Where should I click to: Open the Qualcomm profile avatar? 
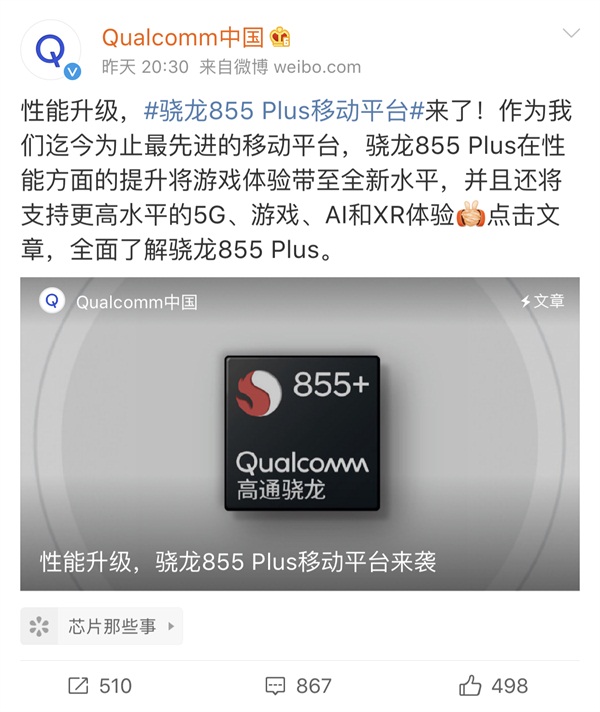click(50, 50)
